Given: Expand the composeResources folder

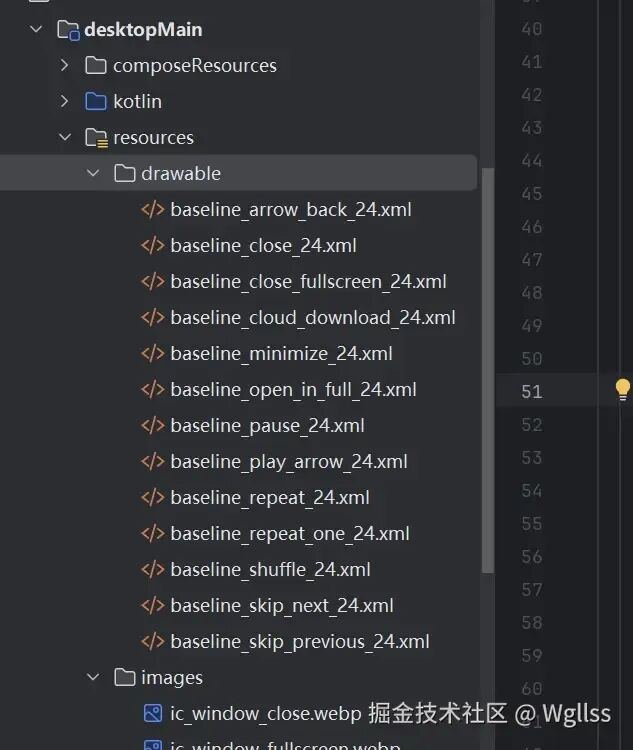Looking at the screenshot, I should (x=65, y=65).
